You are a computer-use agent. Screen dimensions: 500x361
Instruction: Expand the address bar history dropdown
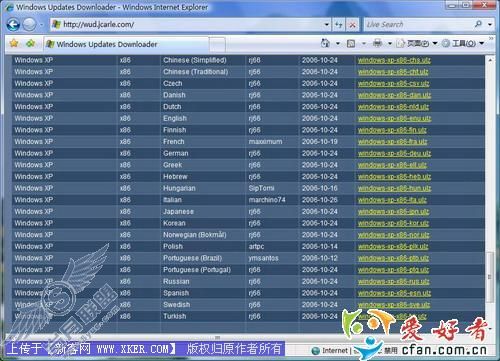pos(327,25)
